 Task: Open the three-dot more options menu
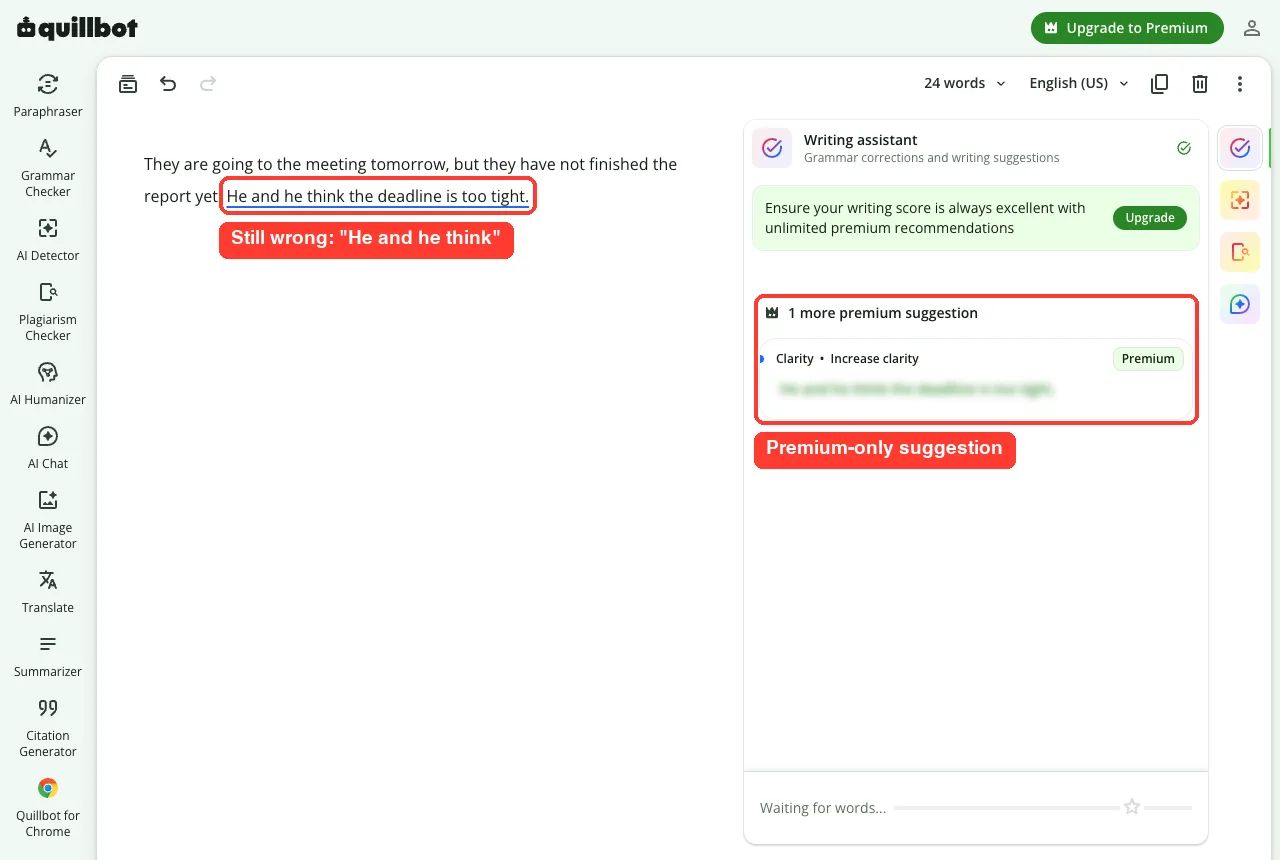coord(1240,84)
